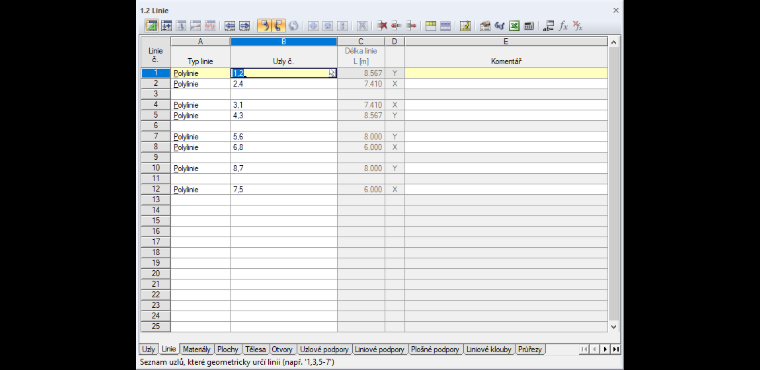
Task: Select column A header
Action: pyautogui.click(x=201, y=42)
